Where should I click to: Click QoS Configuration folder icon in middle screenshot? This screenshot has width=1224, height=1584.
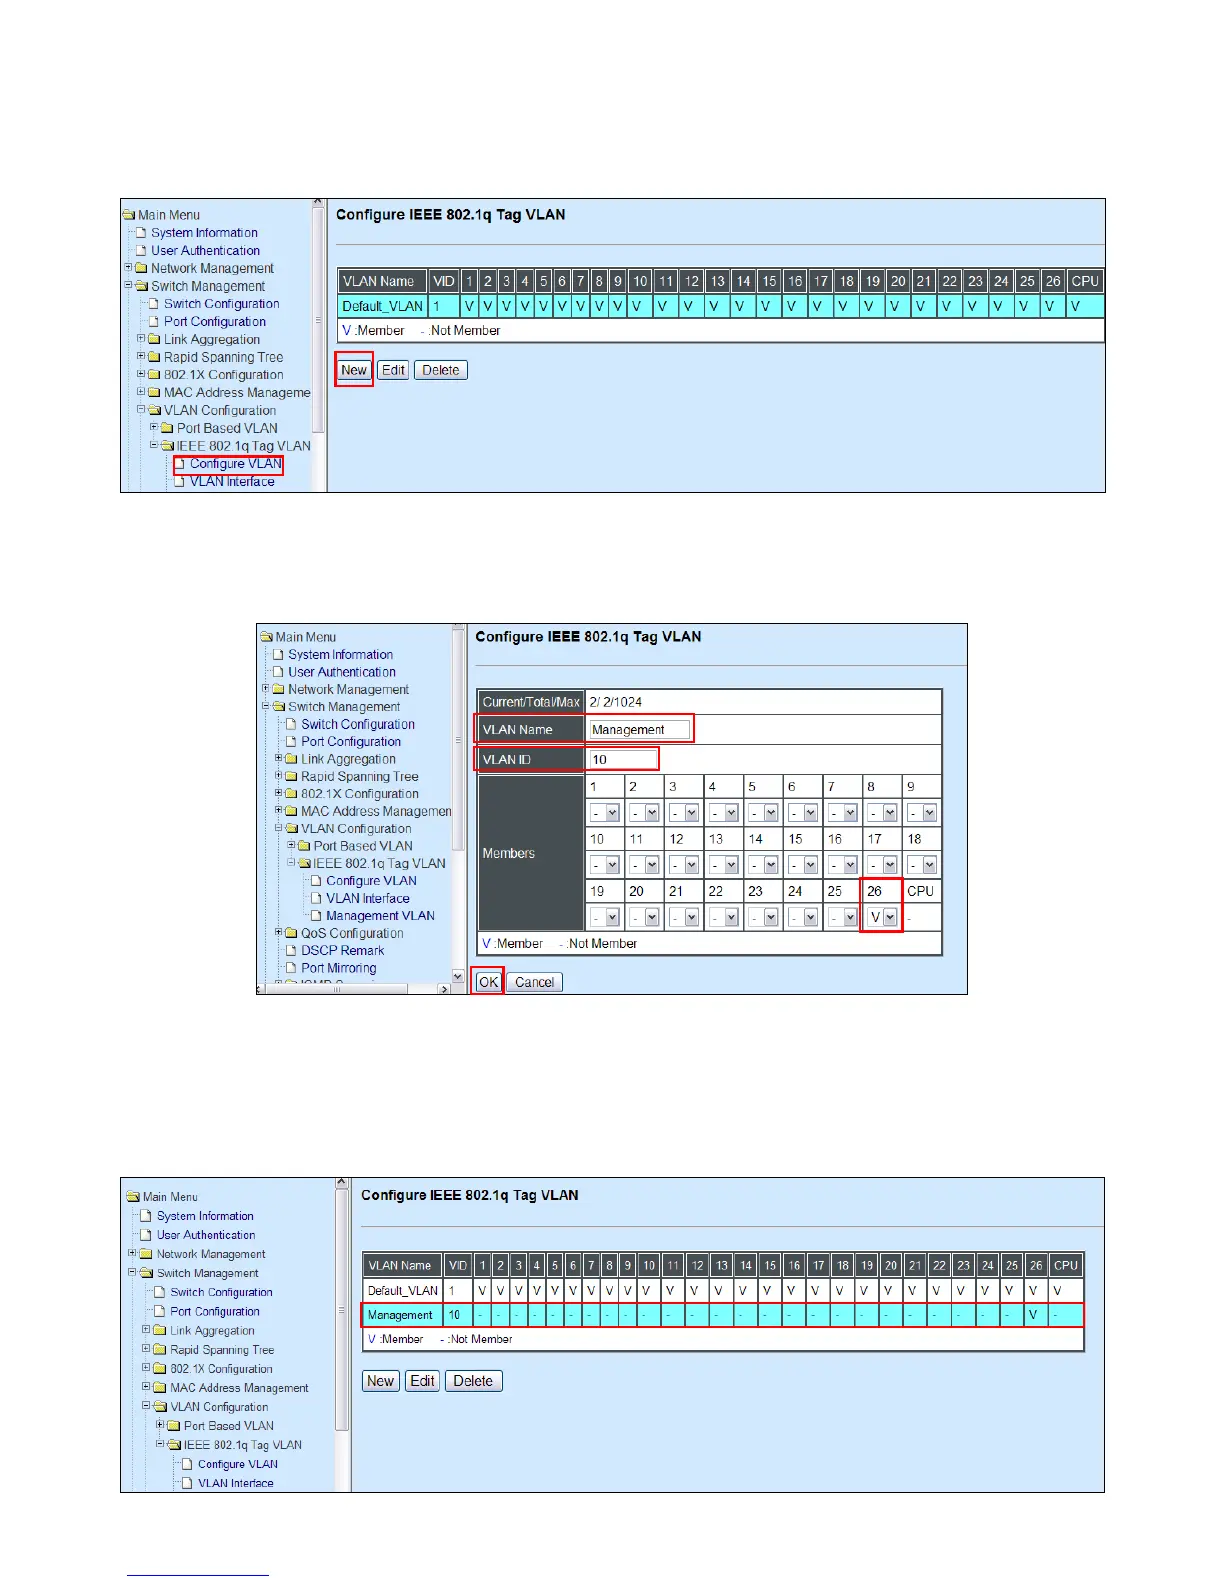pyautogui.click(x=292, y=933)
